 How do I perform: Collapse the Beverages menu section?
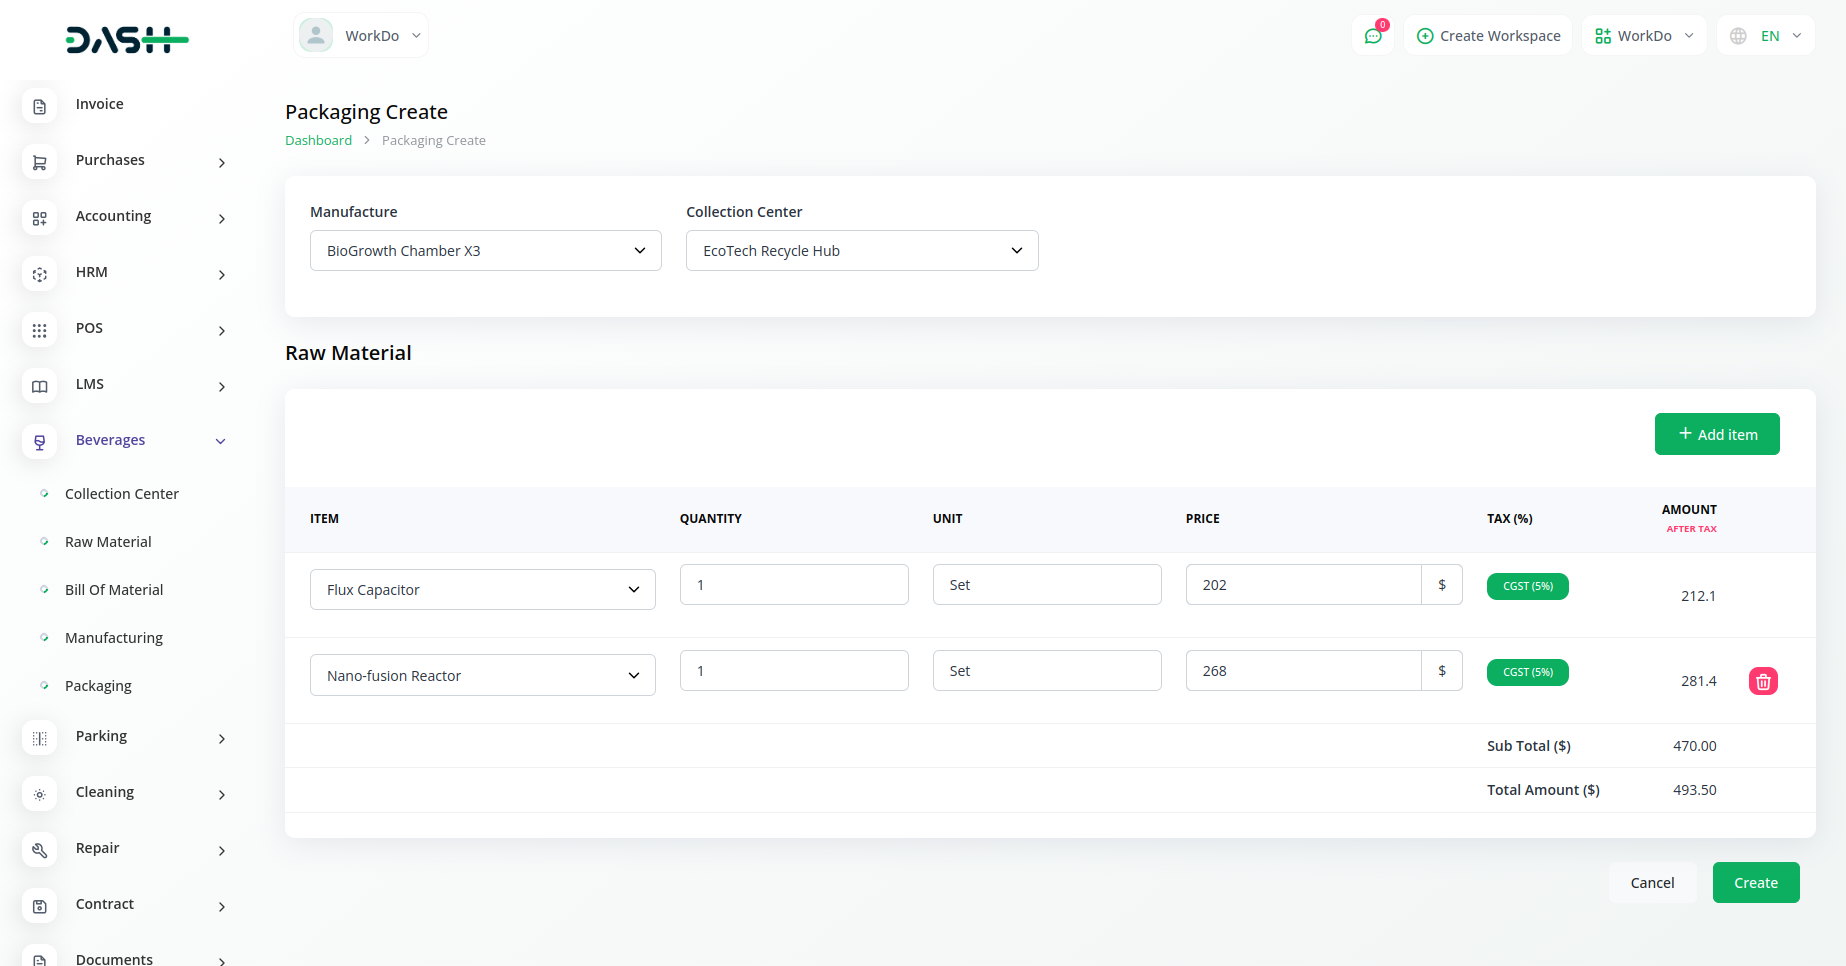tap(220, 441)
